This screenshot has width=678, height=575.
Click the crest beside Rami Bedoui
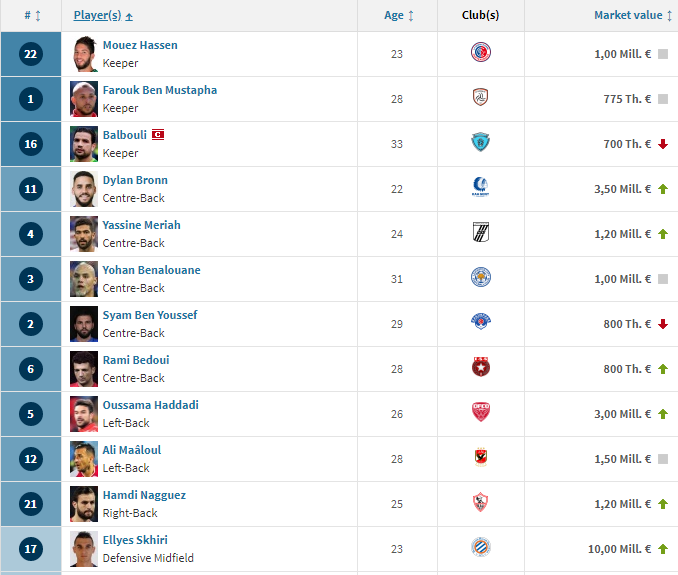[x=480, y=367]
